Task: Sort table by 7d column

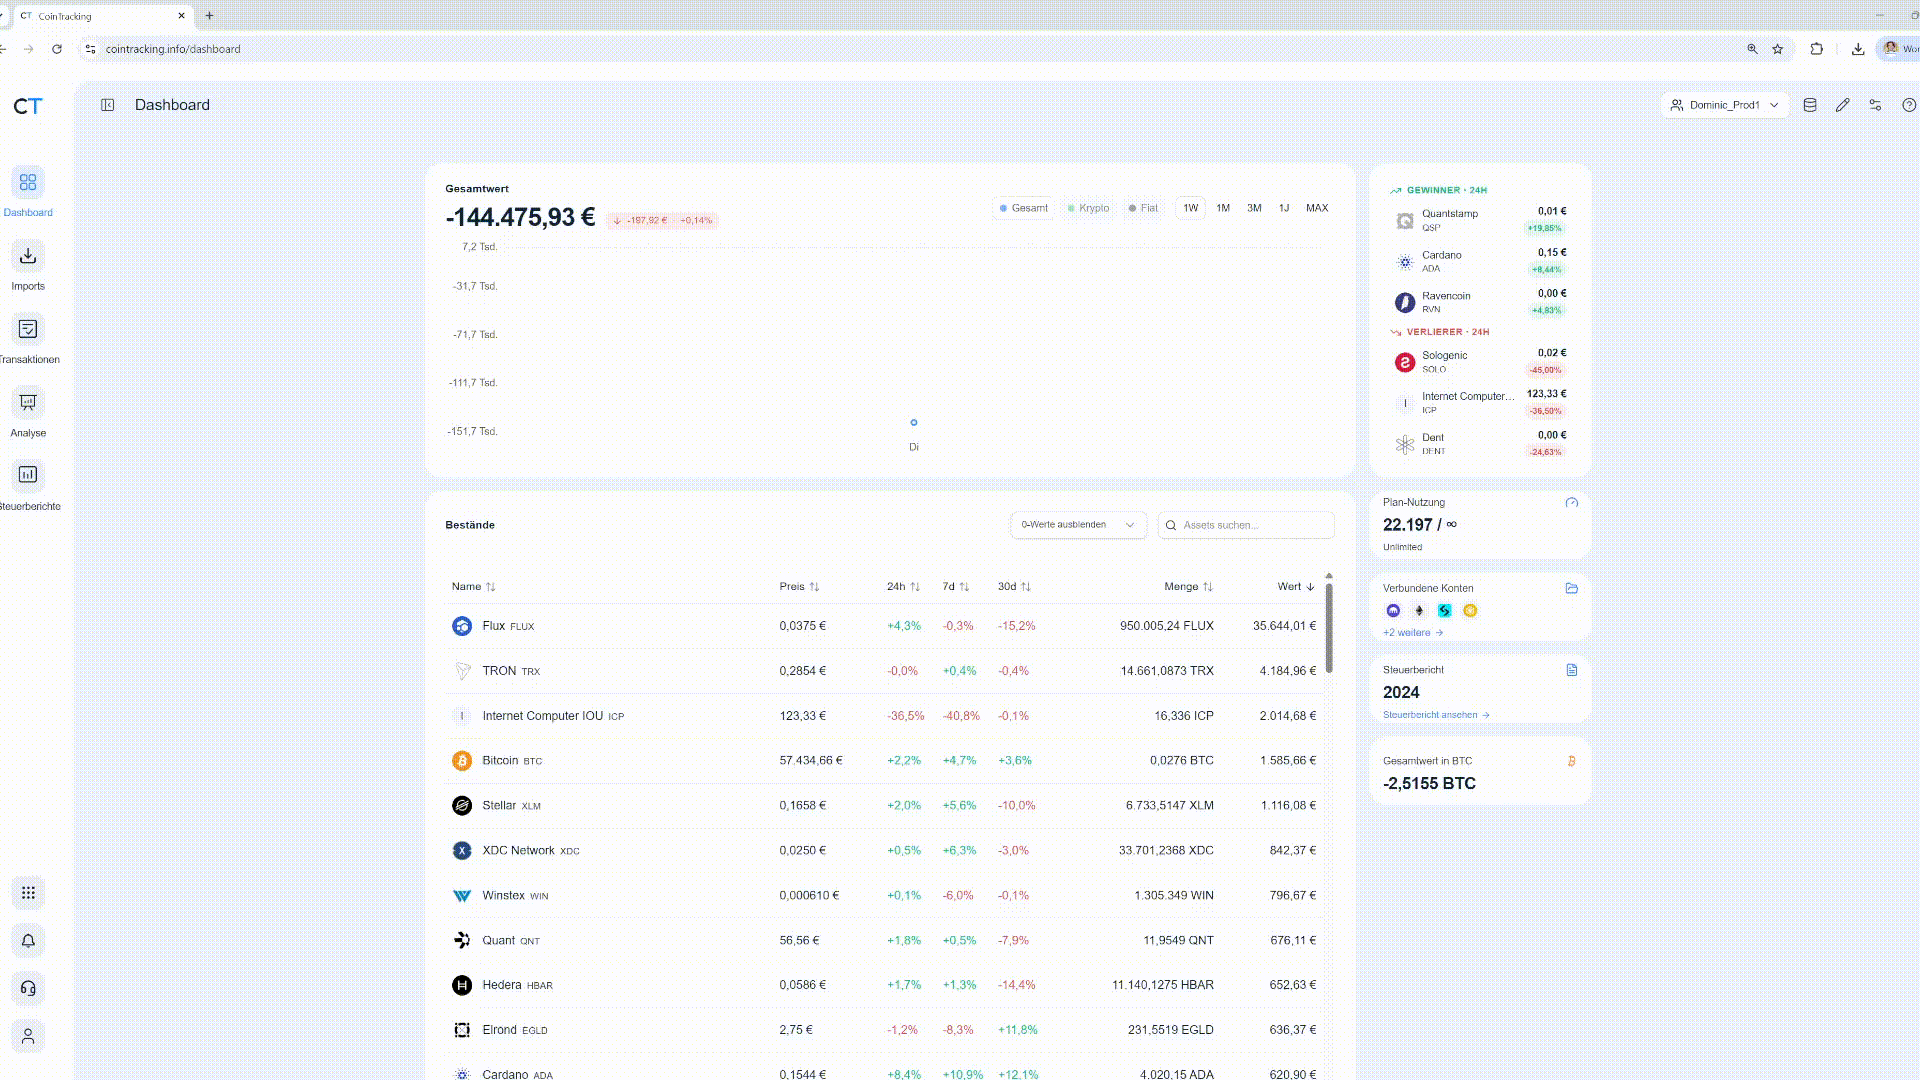Action: [x=956, y=587]
